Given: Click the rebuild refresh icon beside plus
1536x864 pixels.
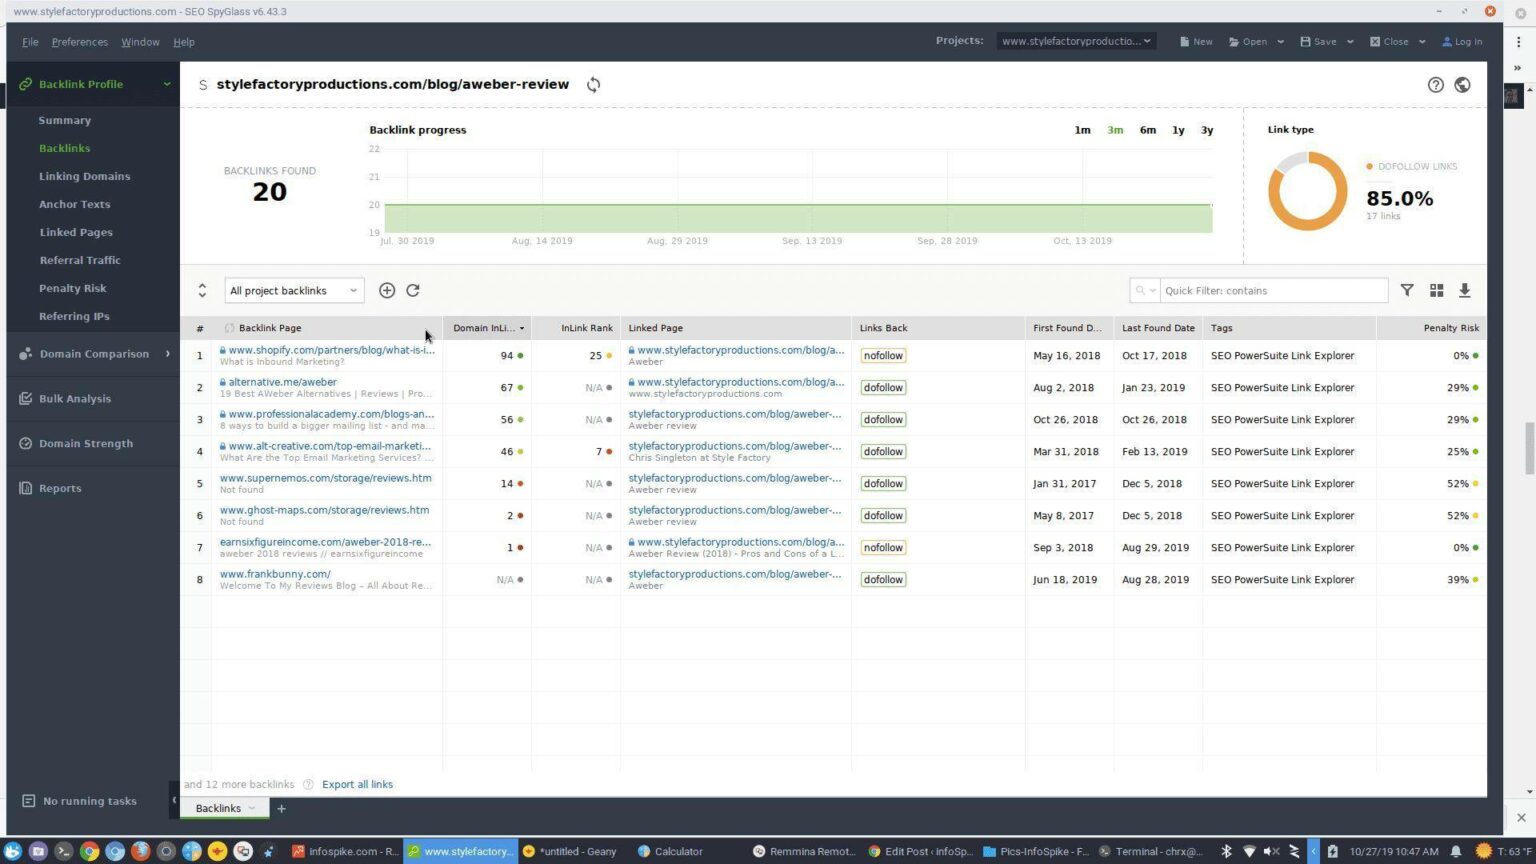Looking at the screenshot, I should (x=413, y=290).
